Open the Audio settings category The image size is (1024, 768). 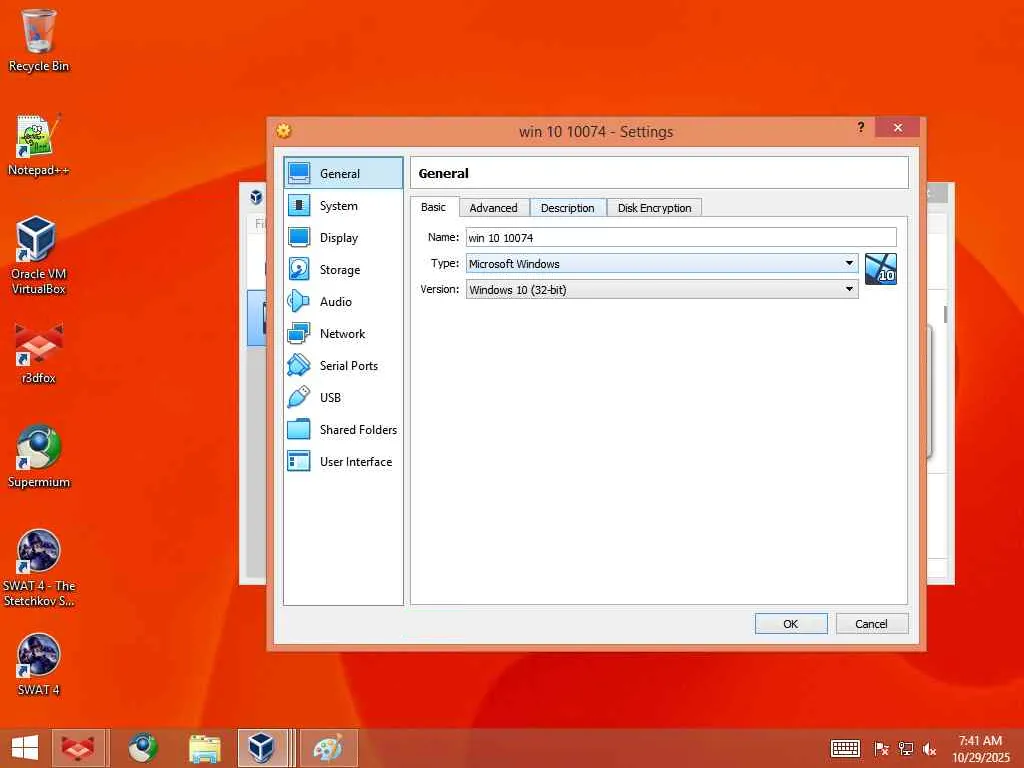(344, 302)
